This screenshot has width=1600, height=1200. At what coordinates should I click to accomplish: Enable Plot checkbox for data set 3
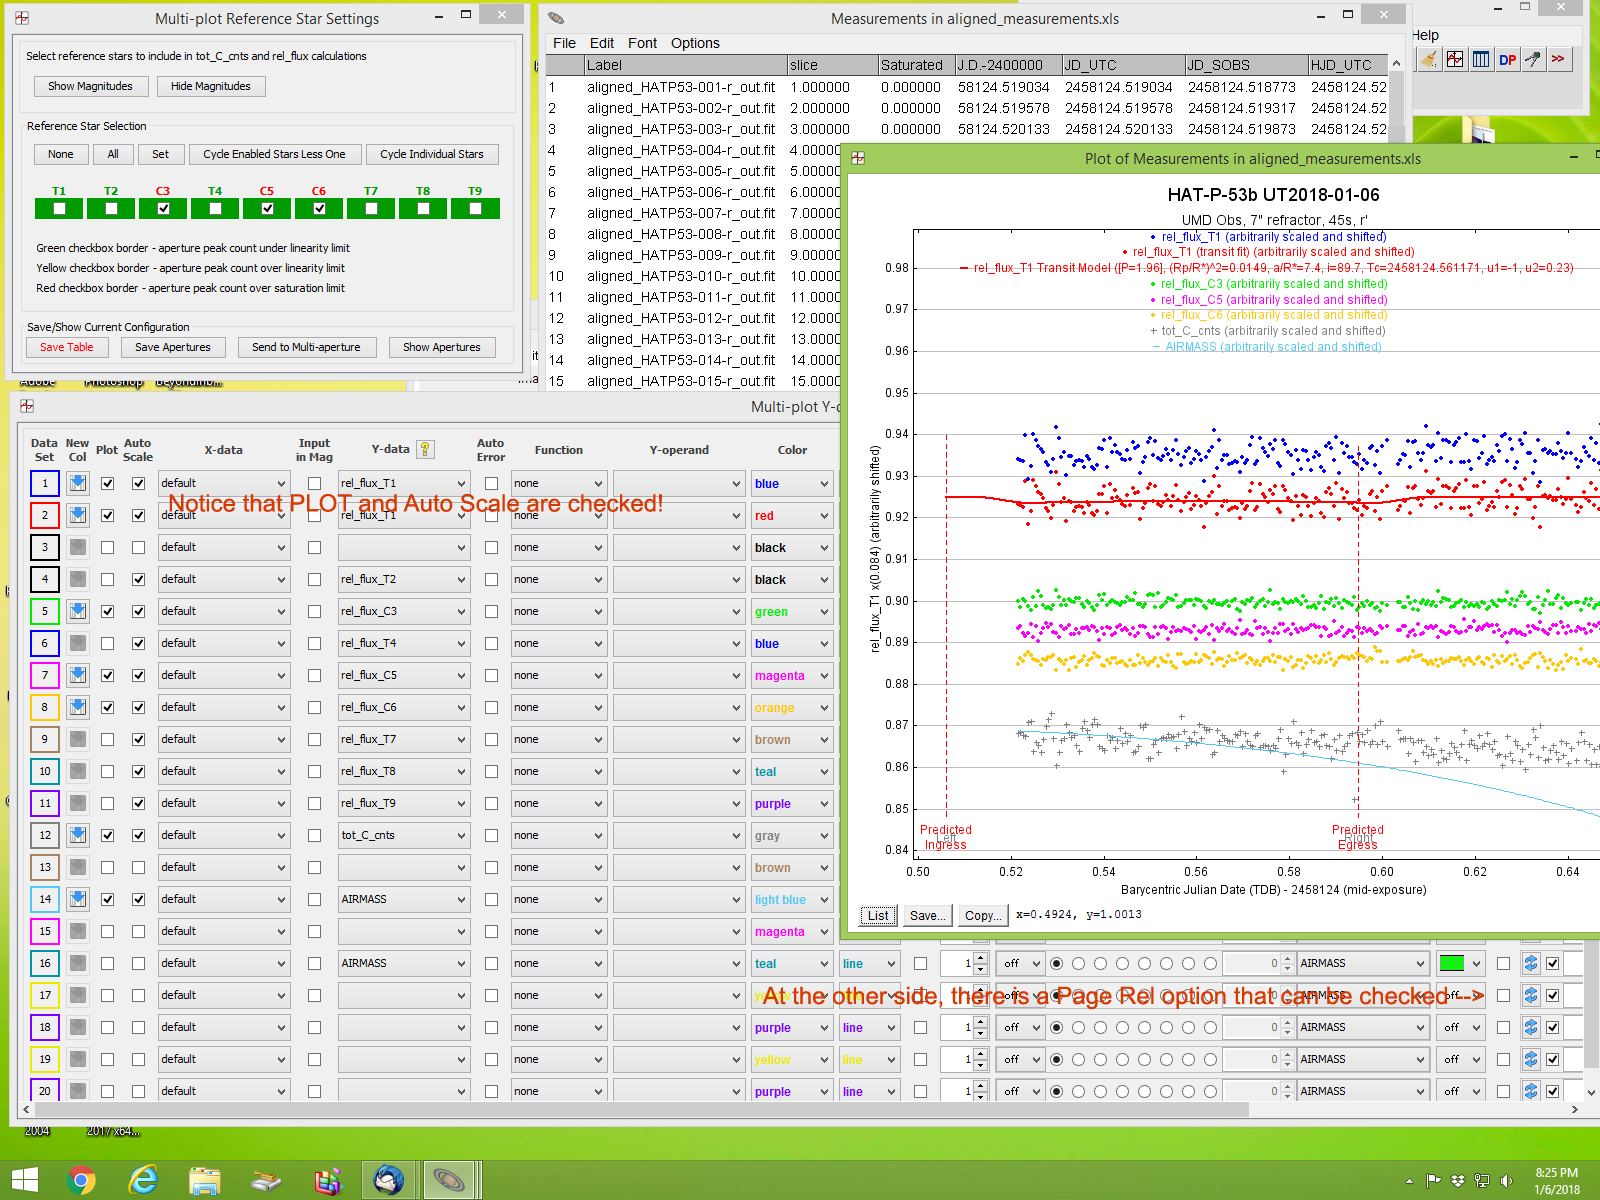[x=108, y=548]
